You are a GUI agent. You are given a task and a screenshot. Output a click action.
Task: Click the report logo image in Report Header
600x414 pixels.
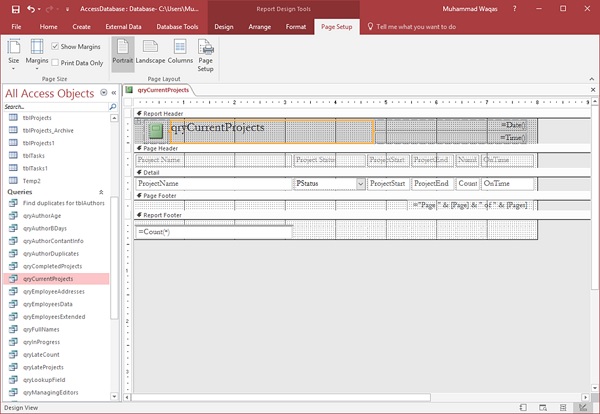point(156,130)
